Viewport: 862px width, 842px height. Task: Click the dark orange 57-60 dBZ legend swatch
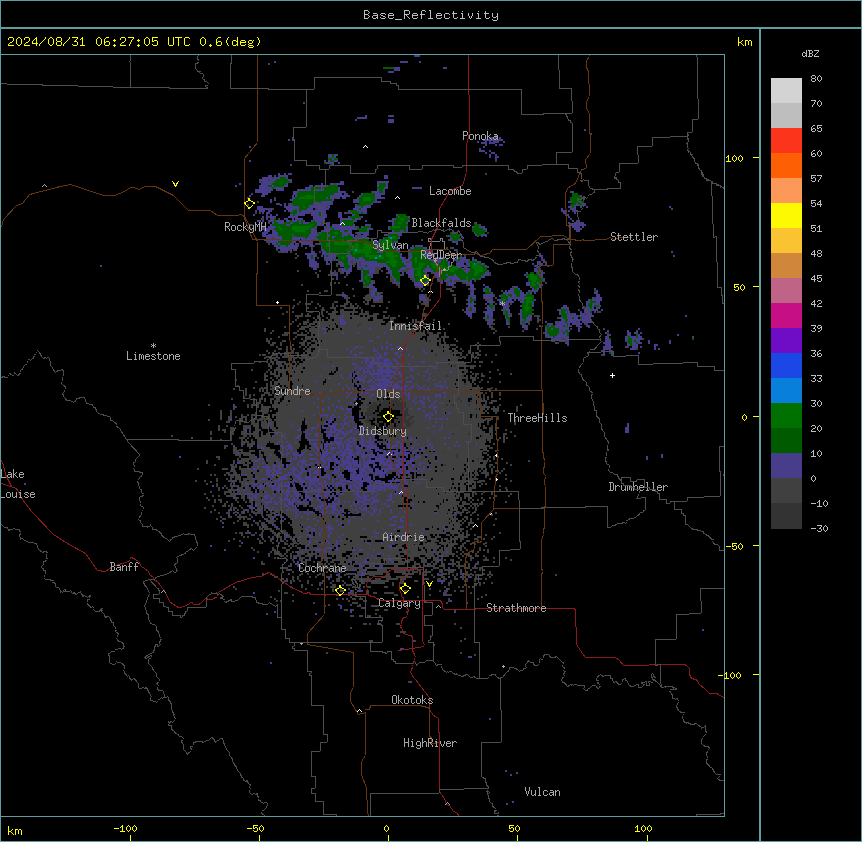click(x=786, y=165)
